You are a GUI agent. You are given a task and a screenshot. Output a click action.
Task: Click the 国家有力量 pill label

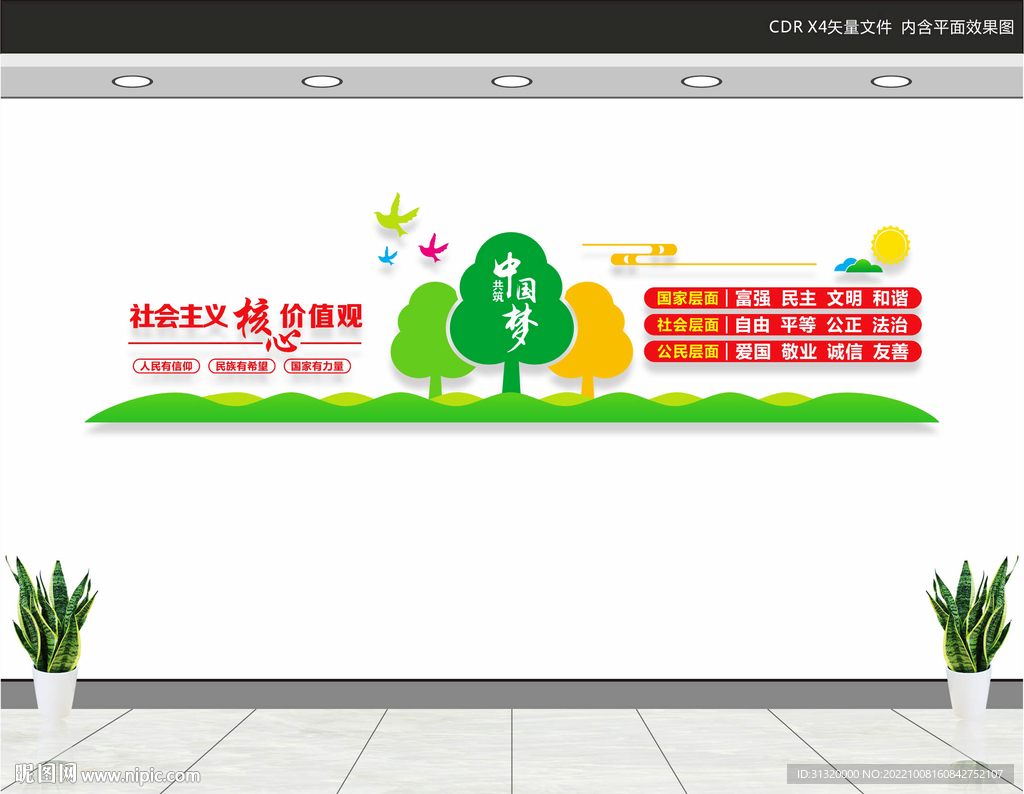(317, 366)
